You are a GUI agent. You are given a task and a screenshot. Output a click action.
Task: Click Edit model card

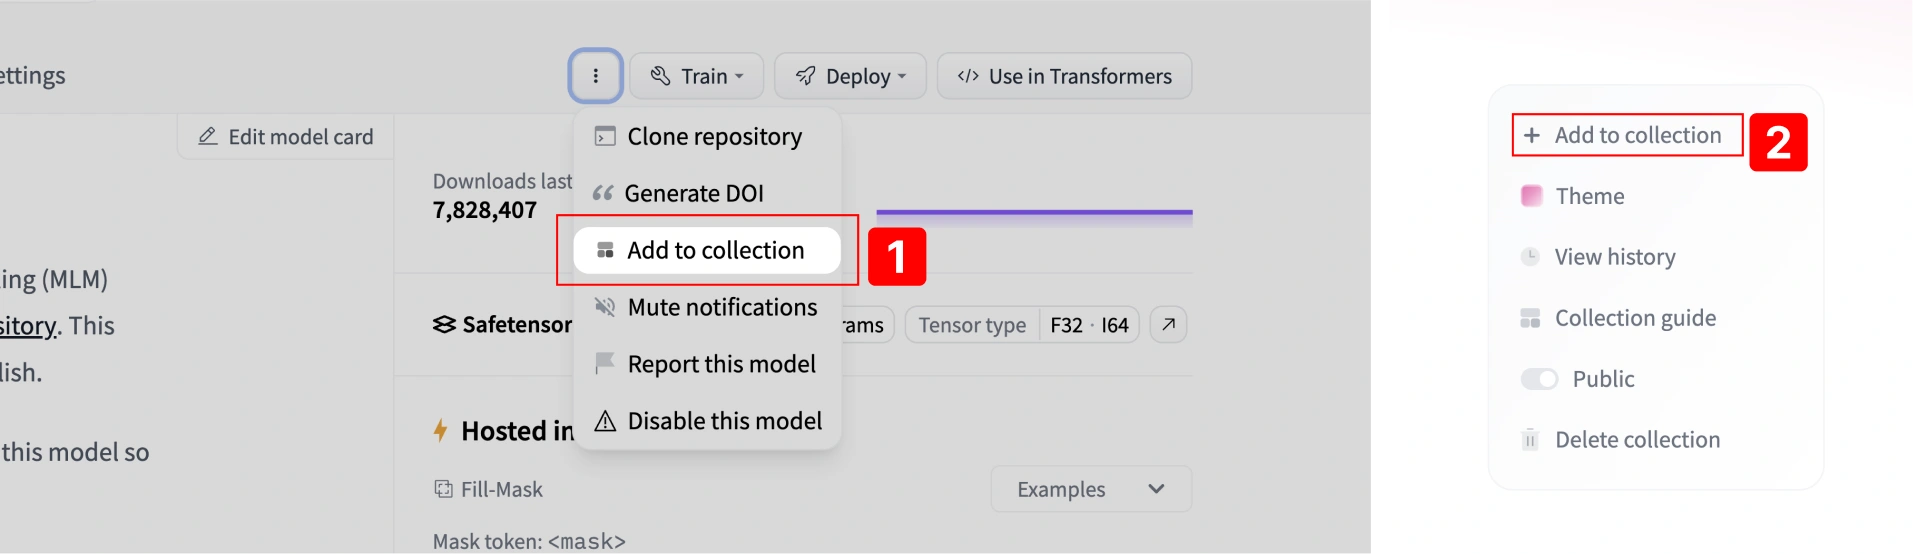286,137
